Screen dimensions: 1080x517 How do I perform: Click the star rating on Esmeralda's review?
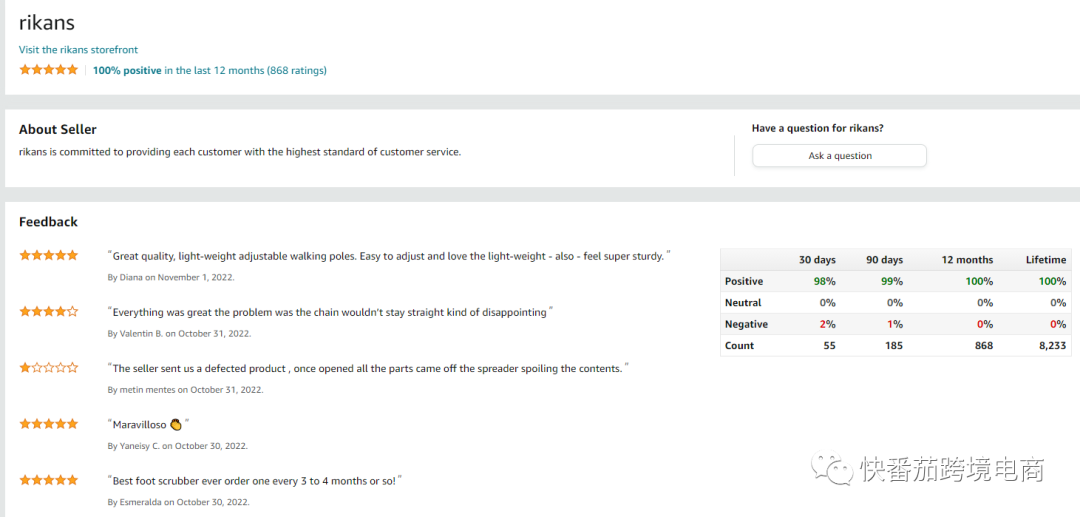[x=49, y=480]
